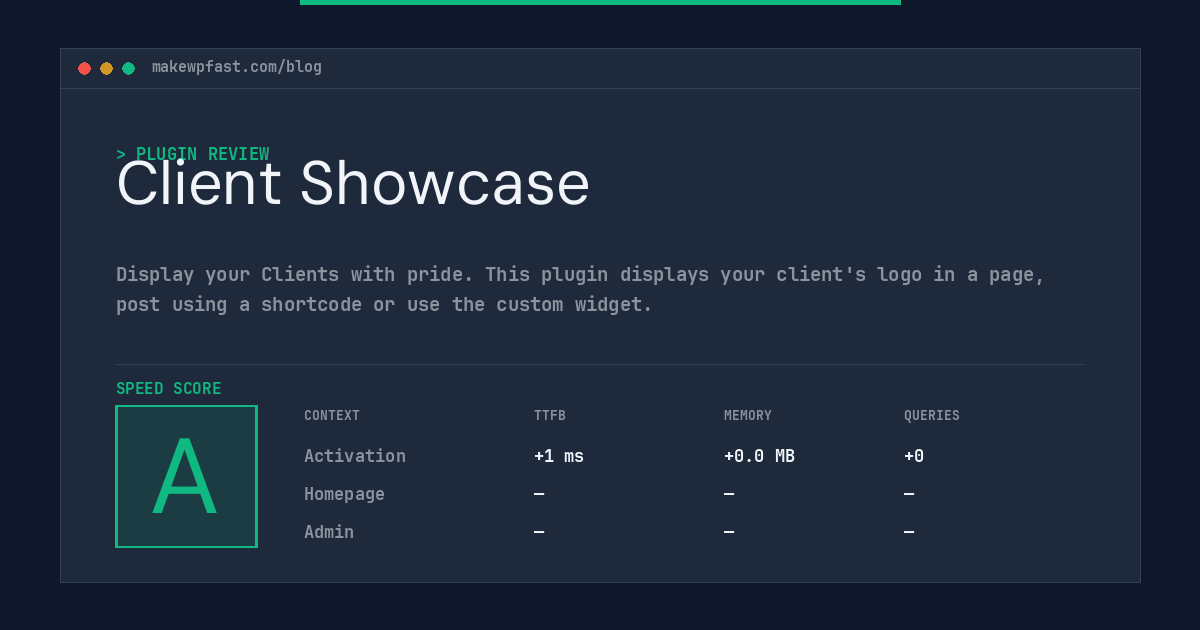Click the CONTEXT column header

[x=332, y=416]
